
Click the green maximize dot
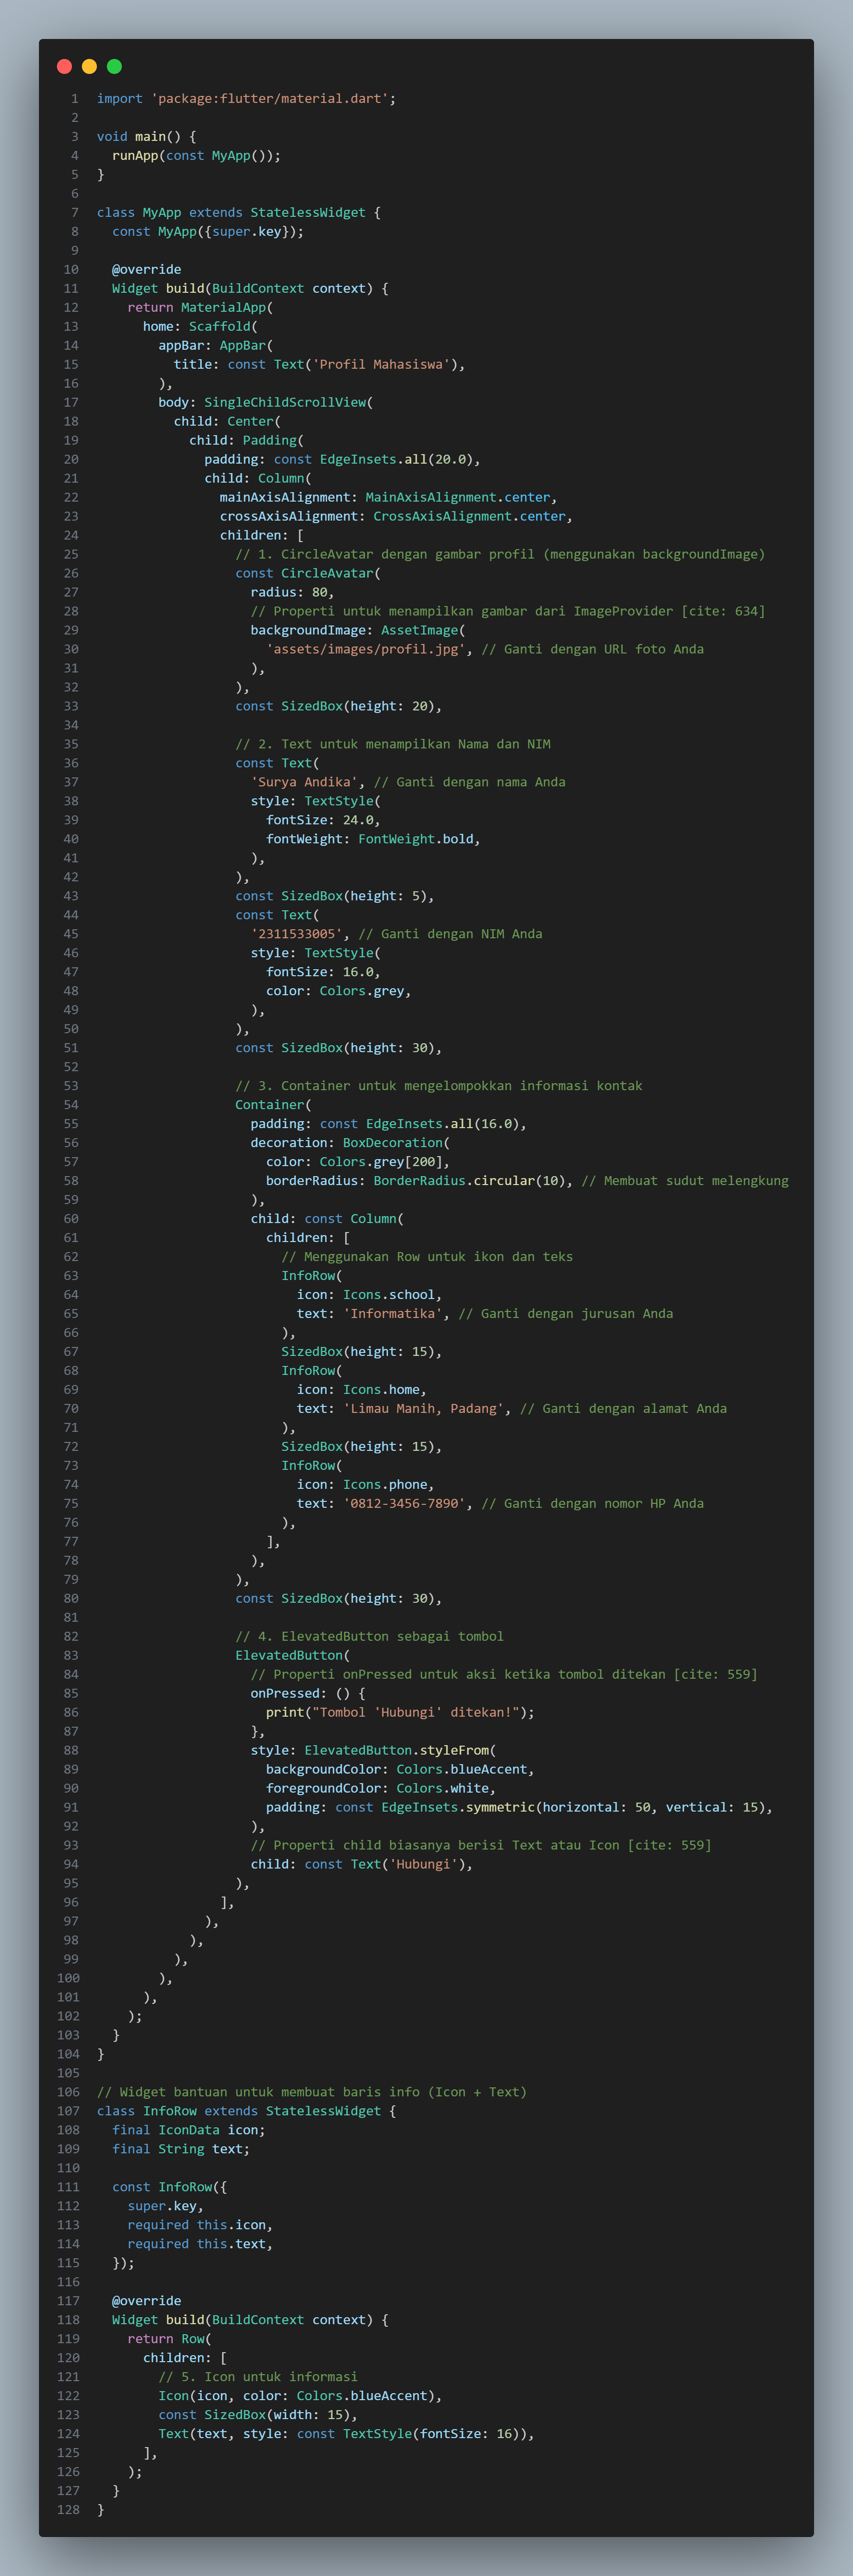114,67
